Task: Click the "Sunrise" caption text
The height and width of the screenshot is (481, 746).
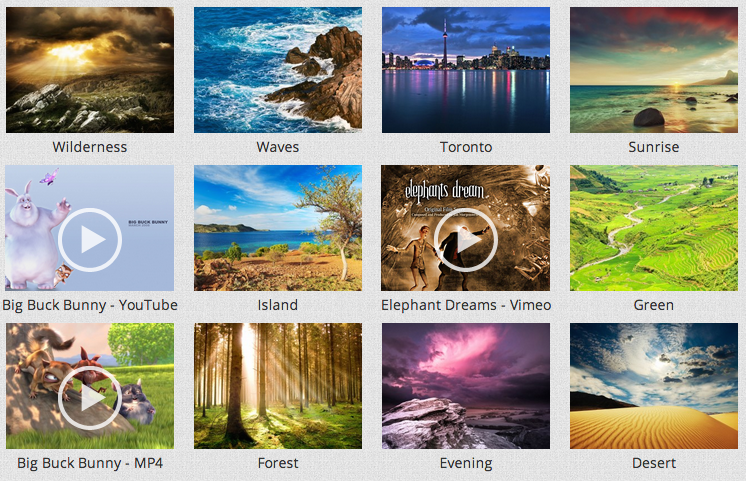Action: tap(654, 147)
